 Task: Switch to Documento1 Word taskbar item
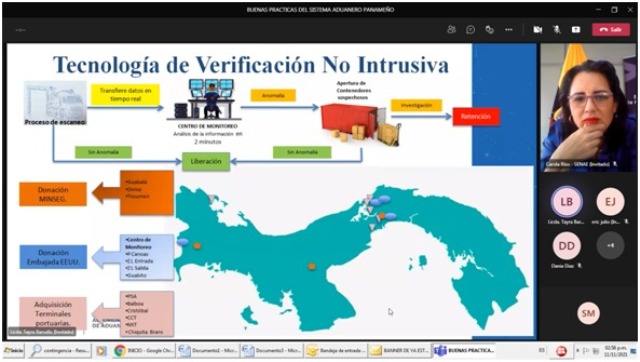coord(208,351)
